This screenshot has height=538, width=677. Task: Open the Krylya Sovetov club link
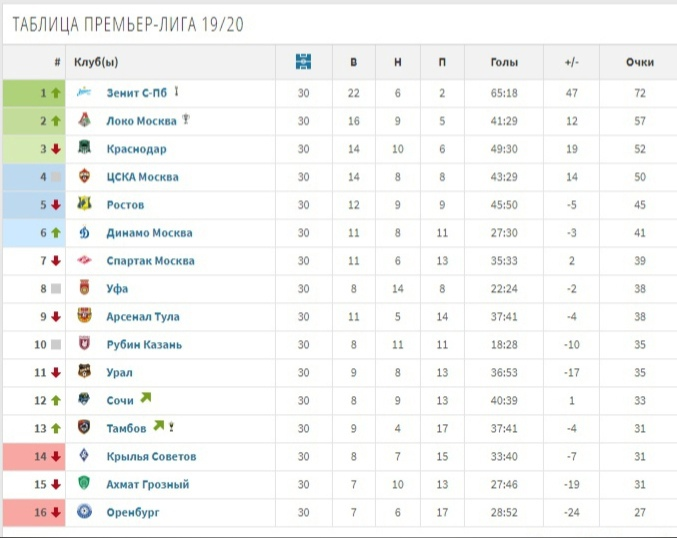click(151, 456)
